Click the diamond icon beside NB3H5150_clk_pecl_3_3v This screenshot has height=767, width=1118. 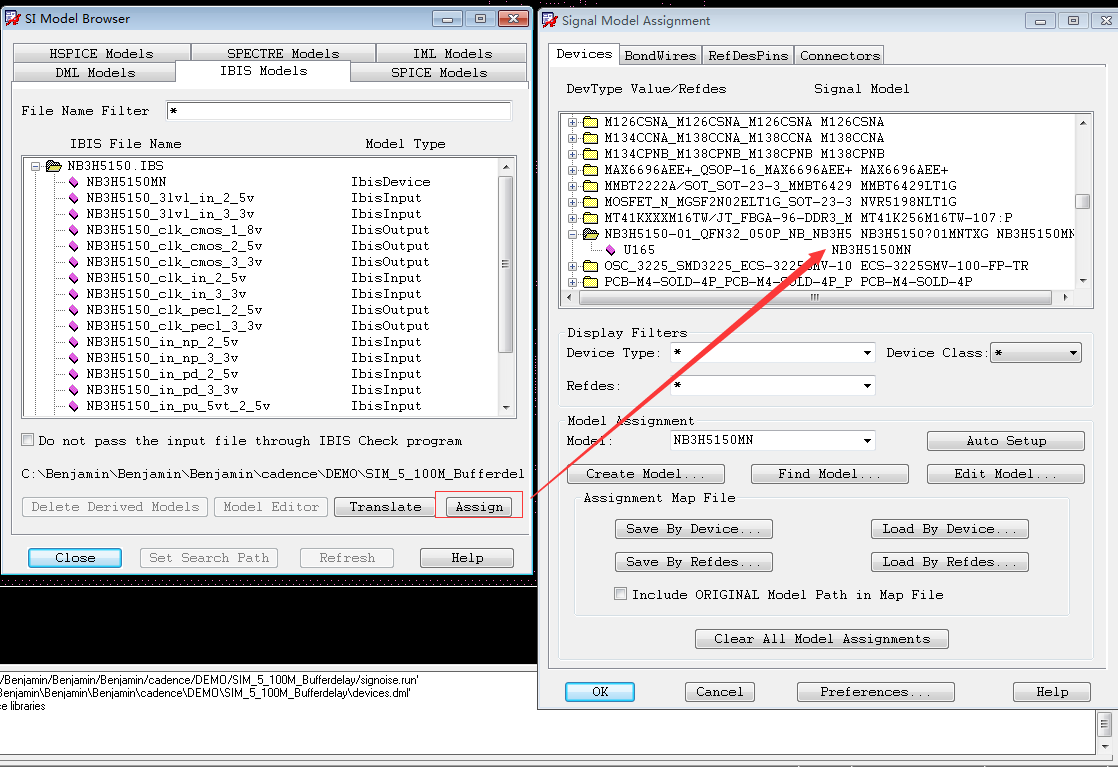(73, 326)
